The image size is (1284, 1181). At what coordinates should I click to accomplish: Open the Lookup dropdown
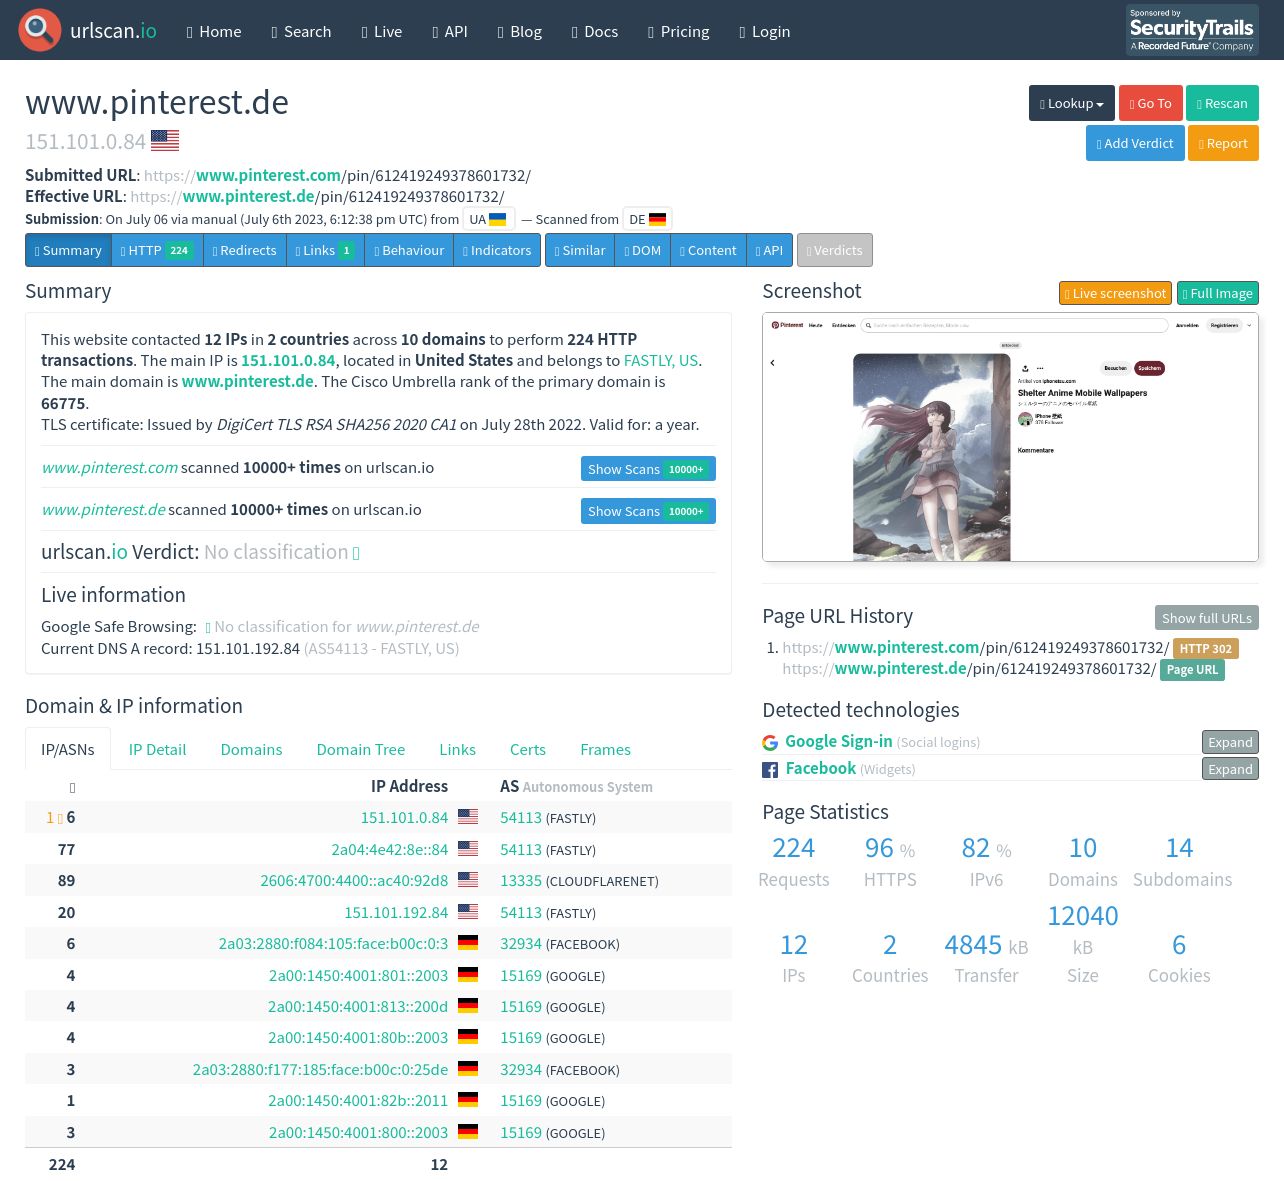tap(1072, 103)
